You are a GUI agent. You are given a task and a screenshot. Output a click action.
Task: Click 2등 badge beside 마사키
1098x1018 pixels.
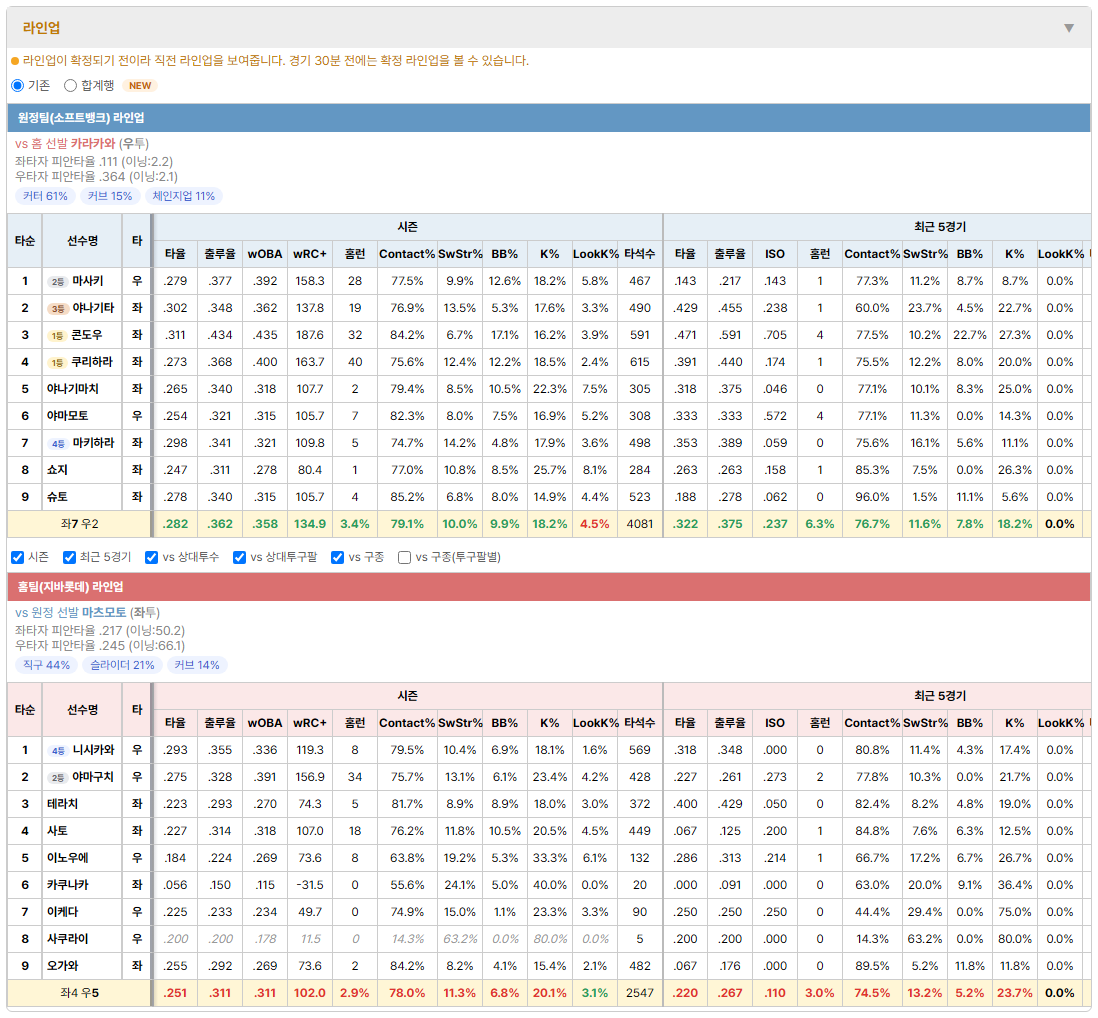(57, 281)
